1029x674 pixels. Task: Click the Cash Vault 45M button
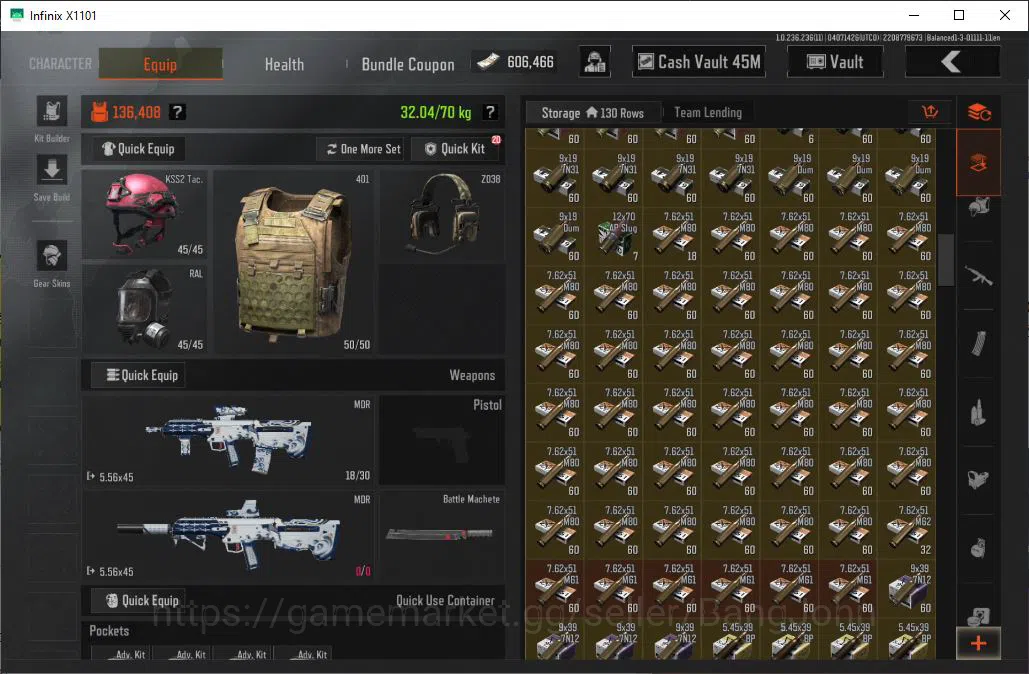click(x=699, y=62)
